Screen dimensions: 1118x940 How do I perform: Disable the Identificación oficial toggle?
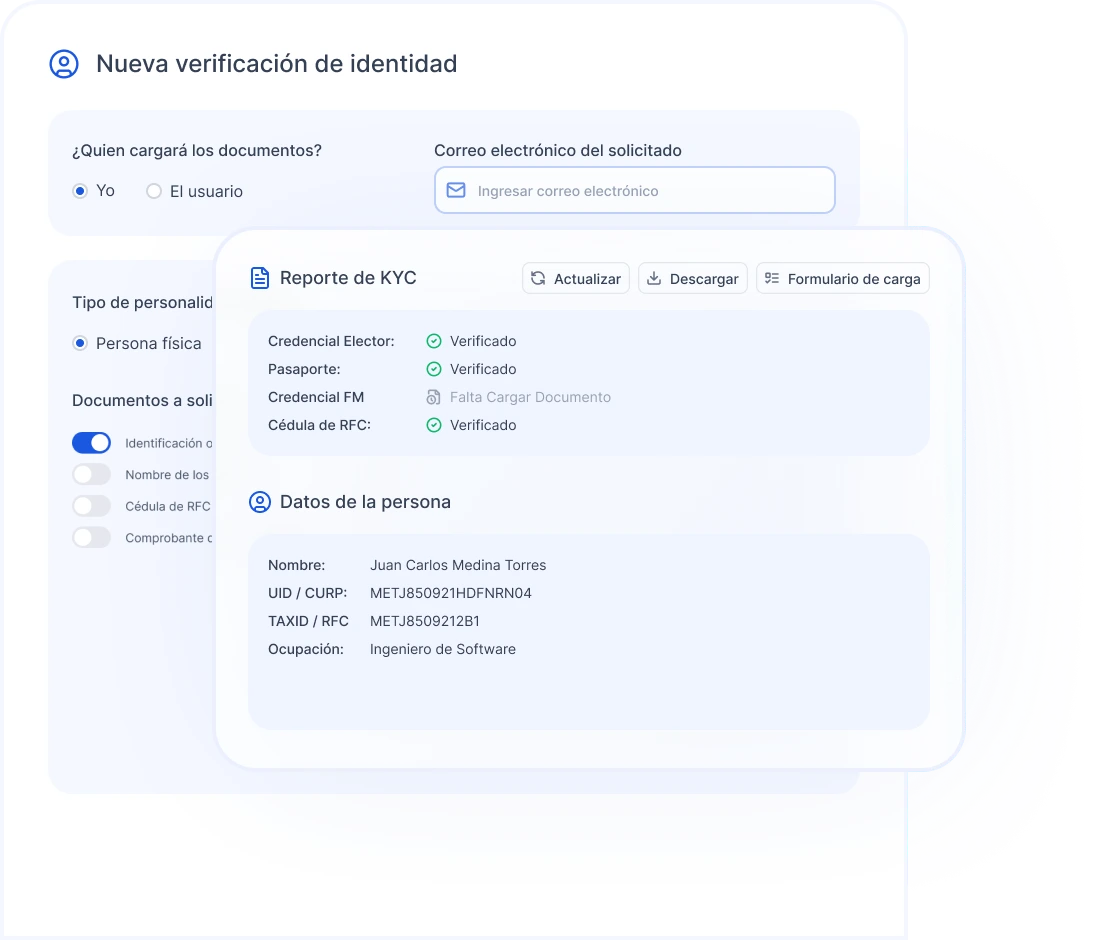[x=91, y=442]
